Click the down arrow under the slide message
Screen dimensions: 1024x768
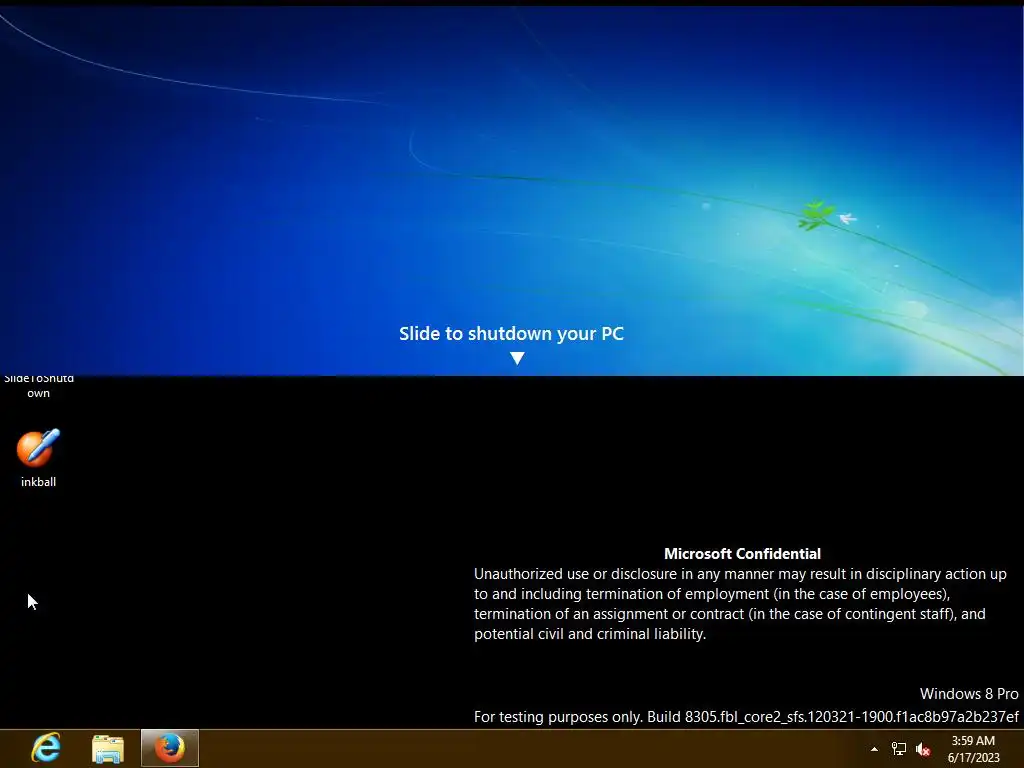517,358
